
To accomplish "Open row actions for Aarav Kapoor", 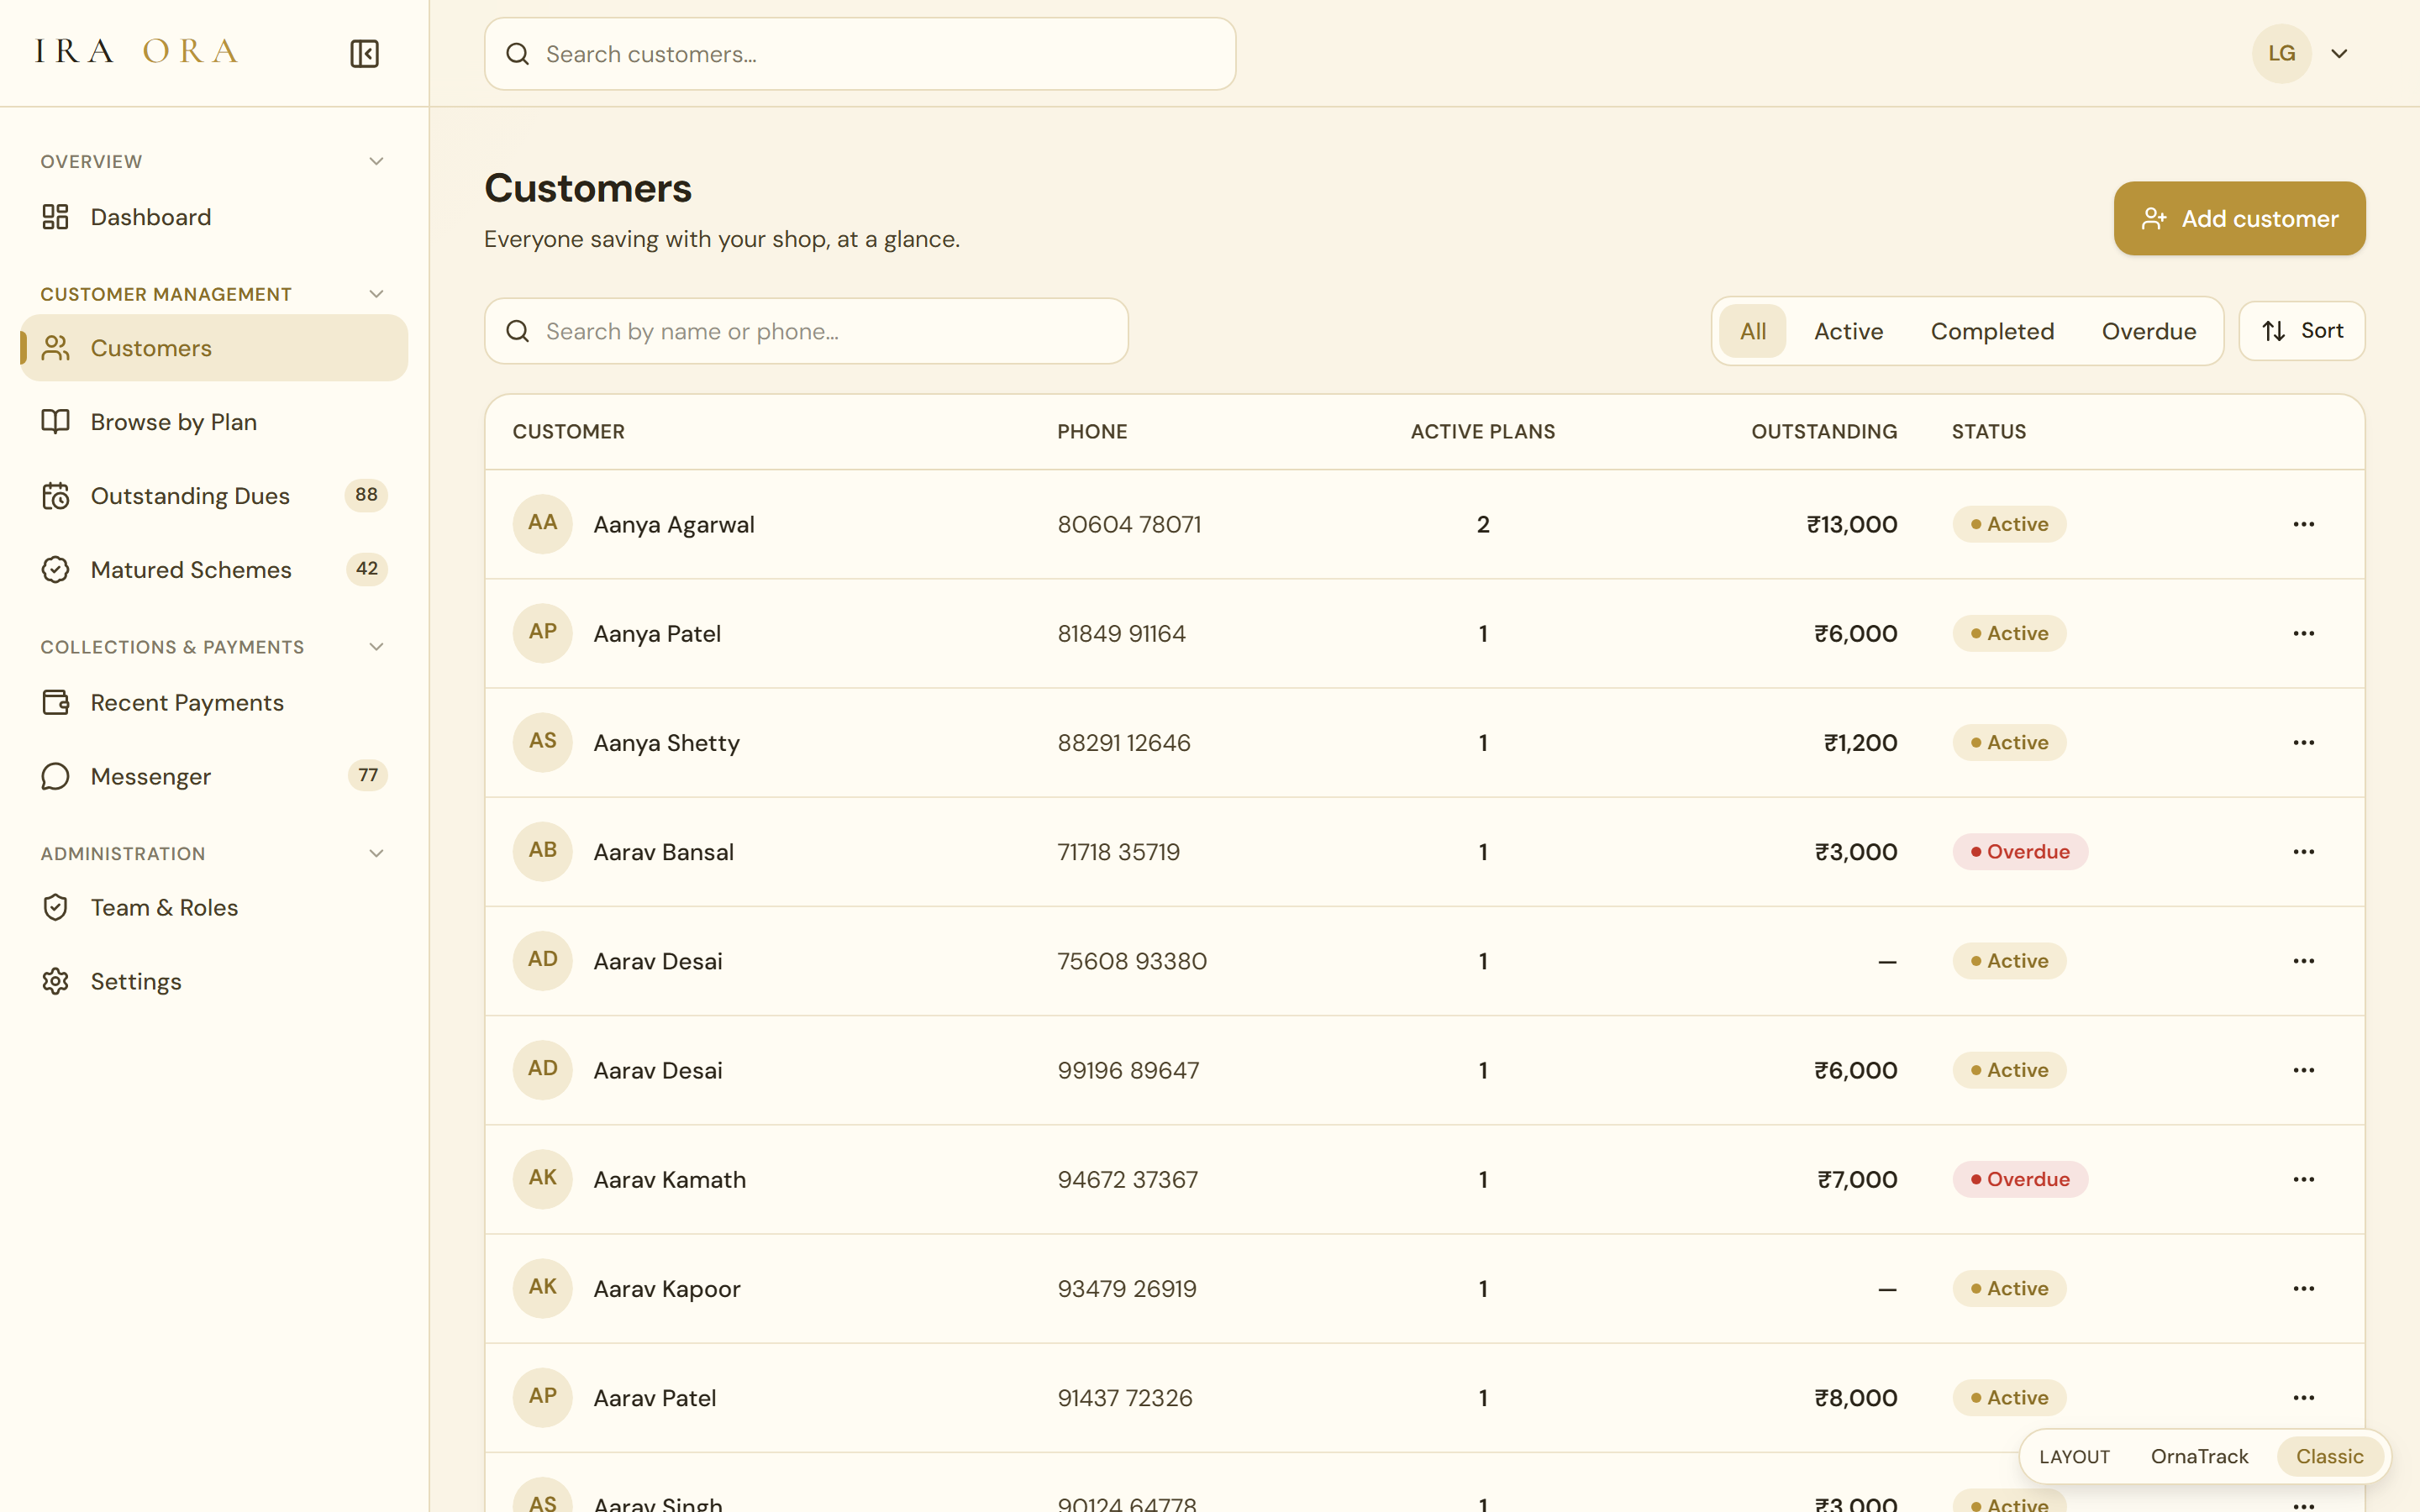I will [2304, 1288].
